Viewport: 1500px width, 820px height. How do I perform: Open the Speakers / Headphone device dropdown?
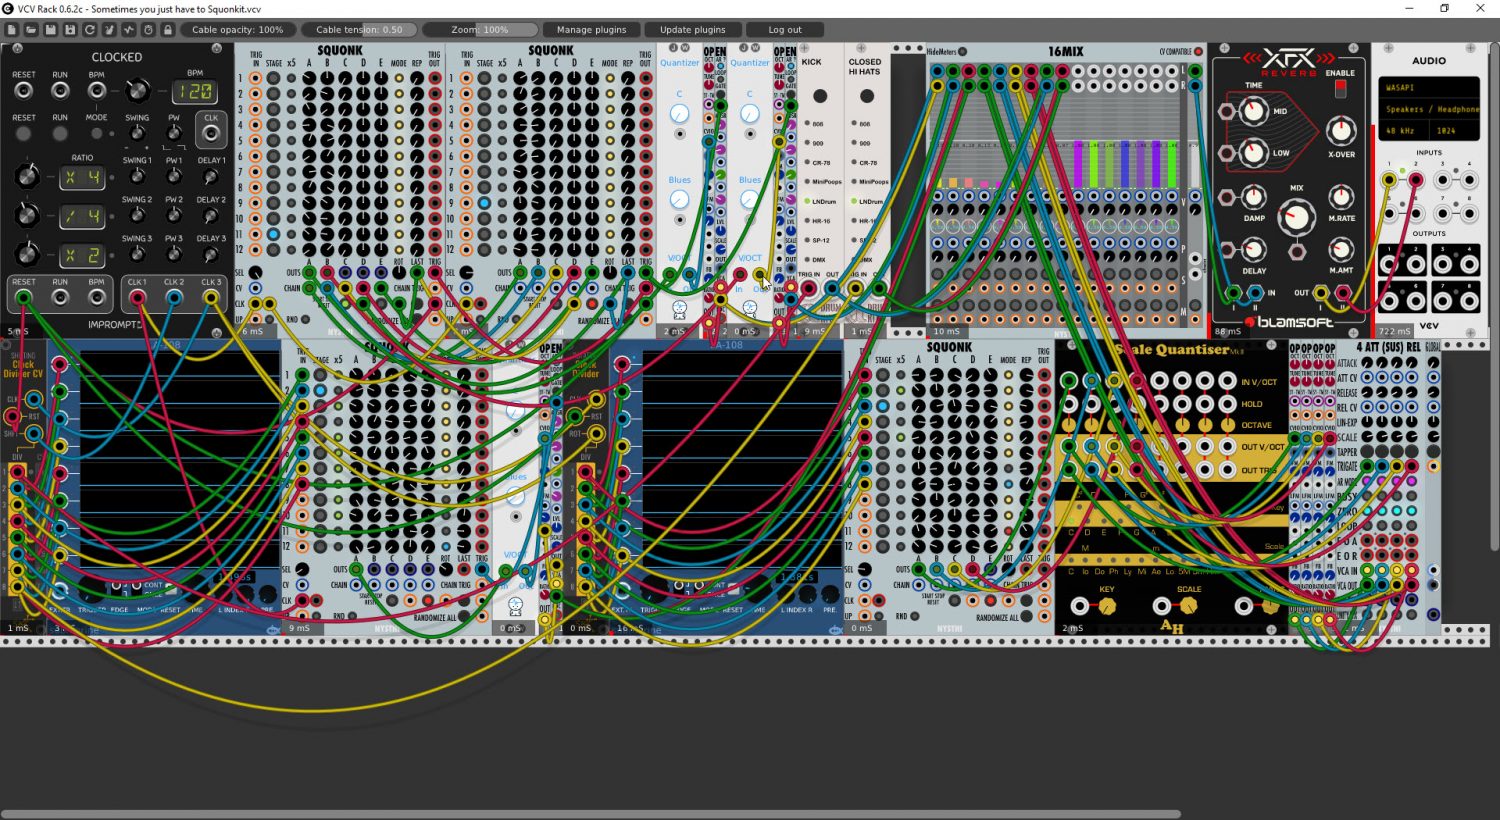click(x=1428, y=109)
